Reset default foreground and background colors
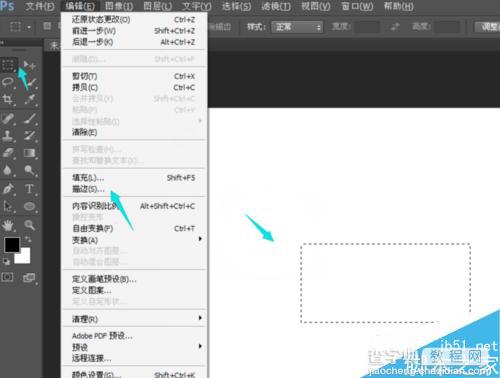 (6, 262)
